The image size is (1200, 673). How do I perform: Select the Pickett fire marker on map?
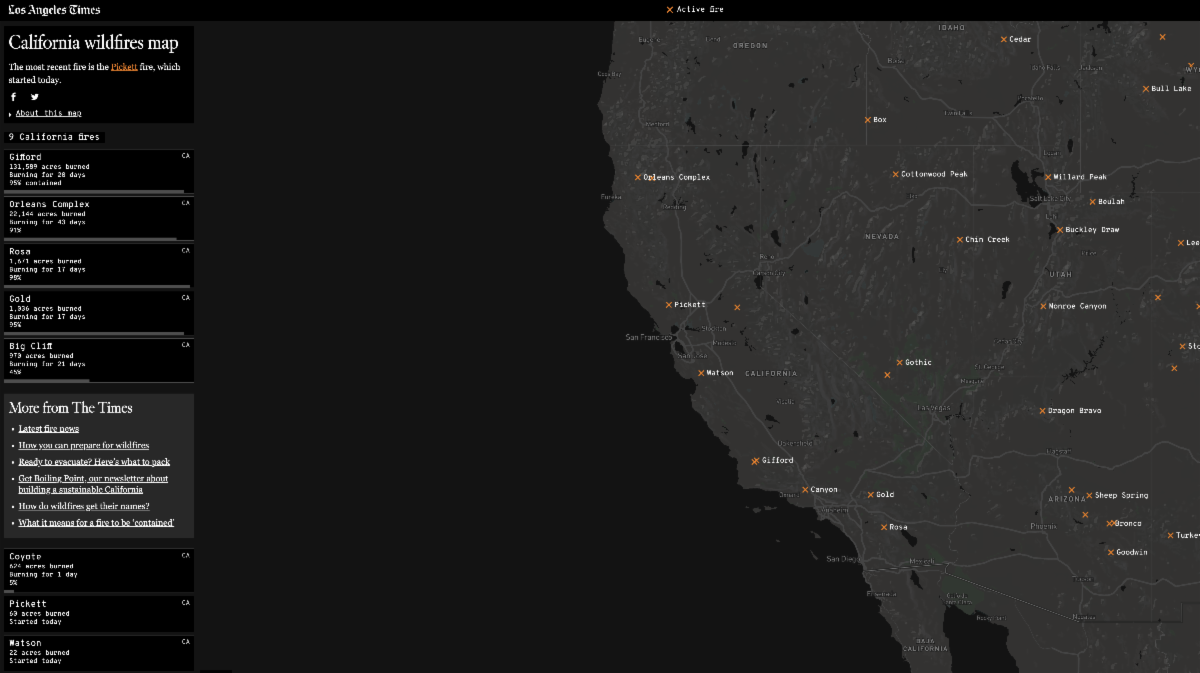tap(669, 305)
